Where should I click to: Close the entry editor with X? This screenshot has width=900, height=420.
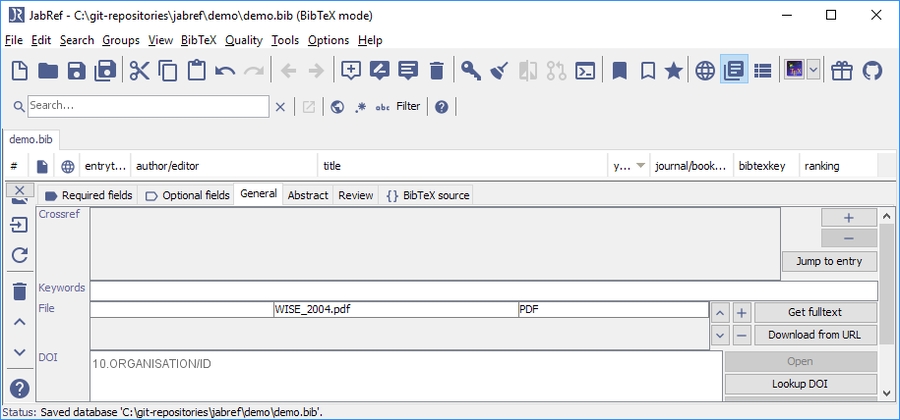[20, 190]
